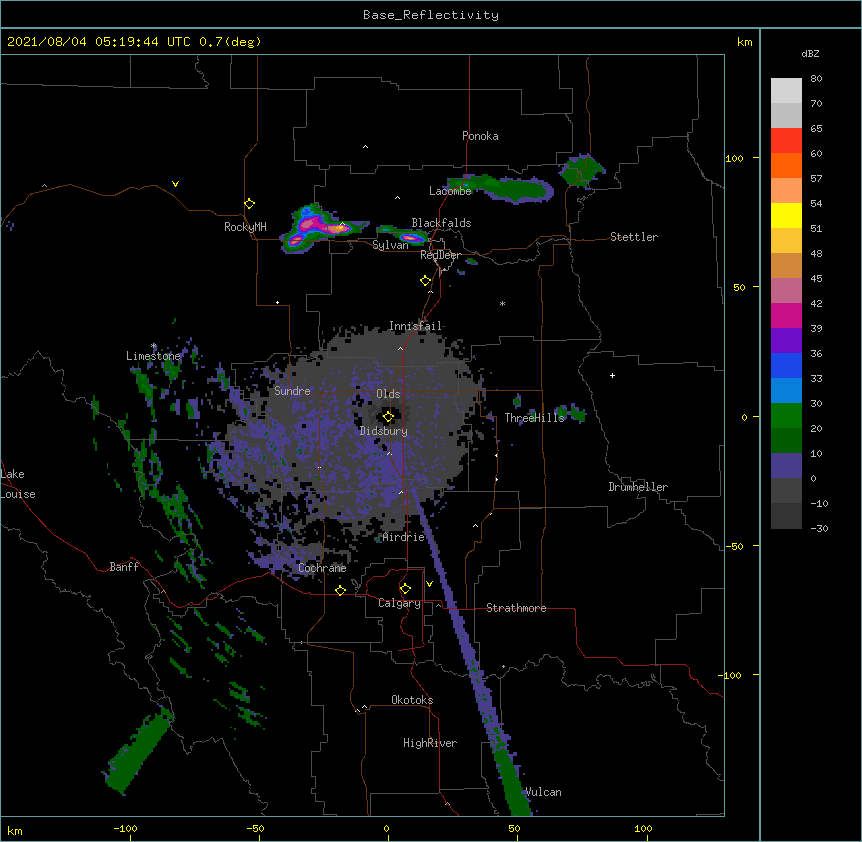
Task: Click the HighRiver label
Action: click(x=430, y=743)
